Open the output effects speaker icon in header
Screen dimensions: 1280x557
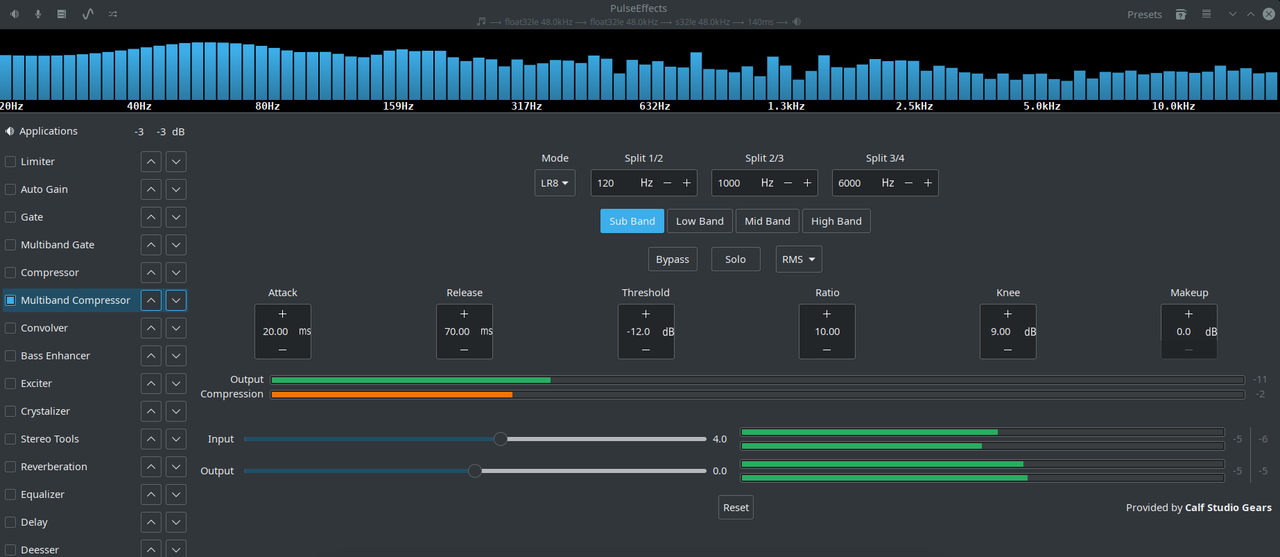[14, 14]
